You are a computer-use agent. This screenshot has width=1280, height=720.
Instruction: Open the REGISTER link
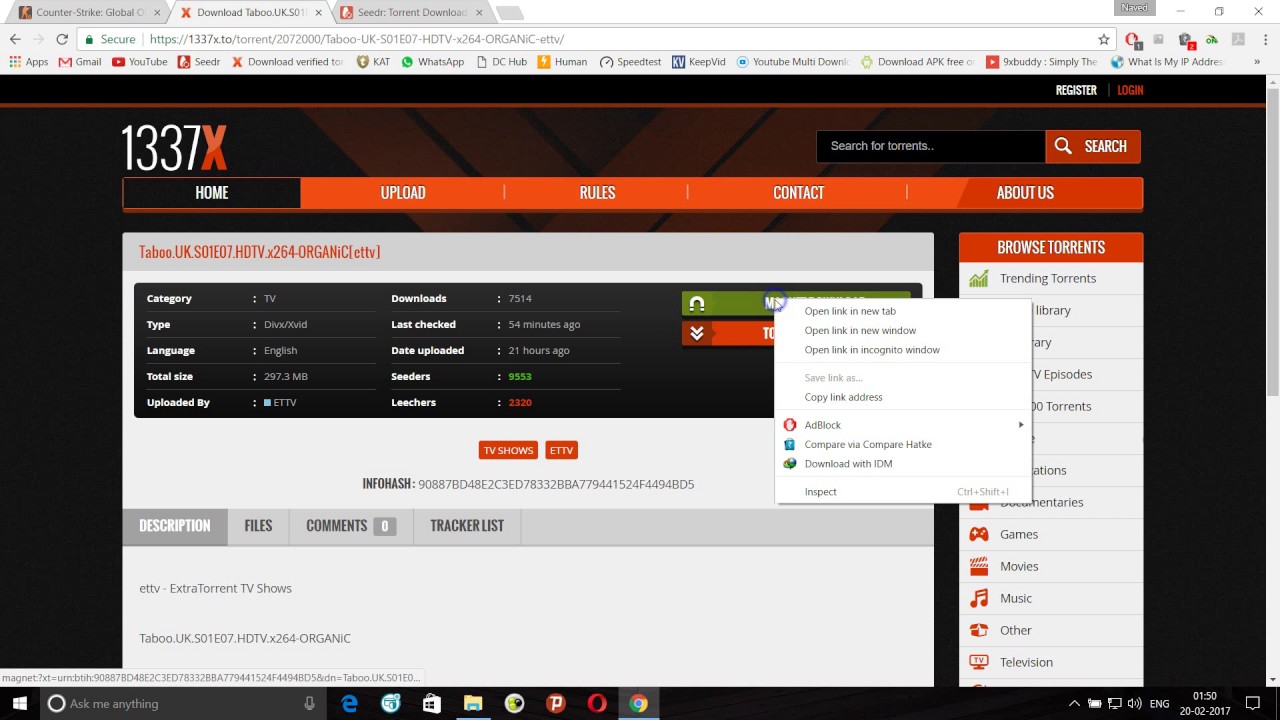pyautogui.click(x=1076, y=90)
